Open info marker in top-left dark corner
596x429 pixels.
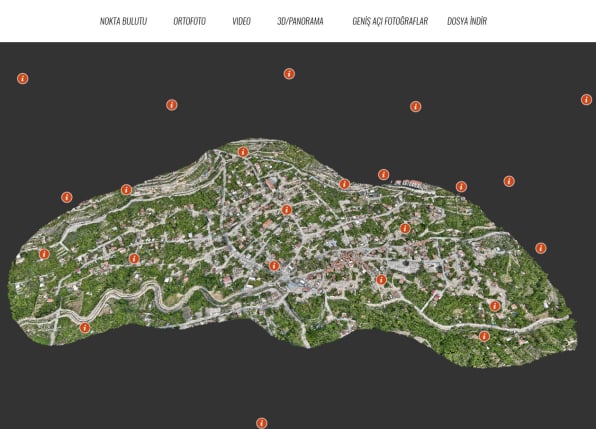coord(23,79)
